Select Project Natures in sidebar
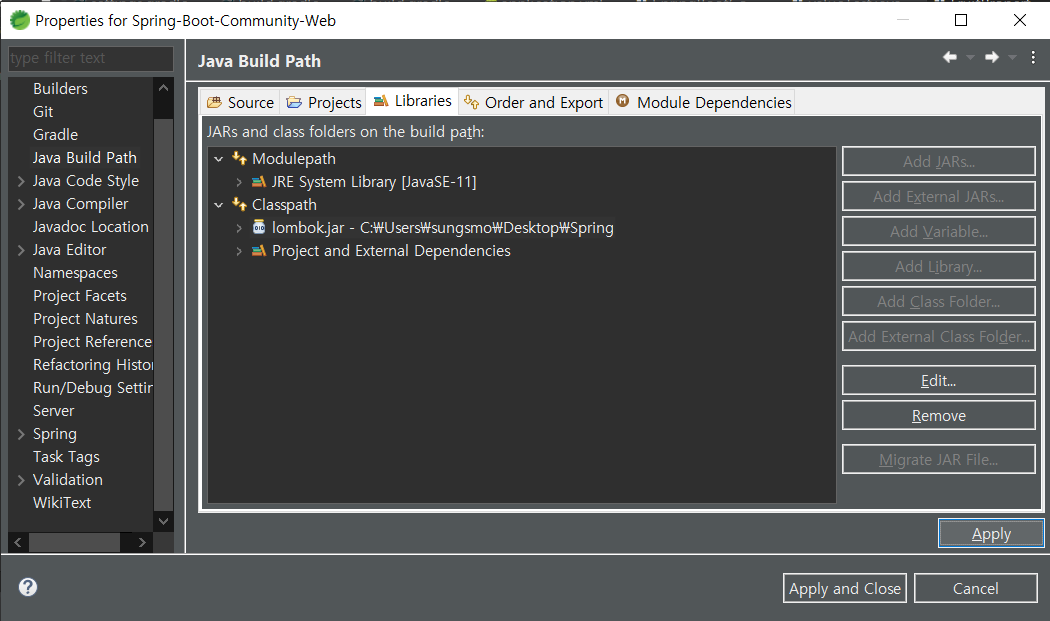 tap(85, 319)
